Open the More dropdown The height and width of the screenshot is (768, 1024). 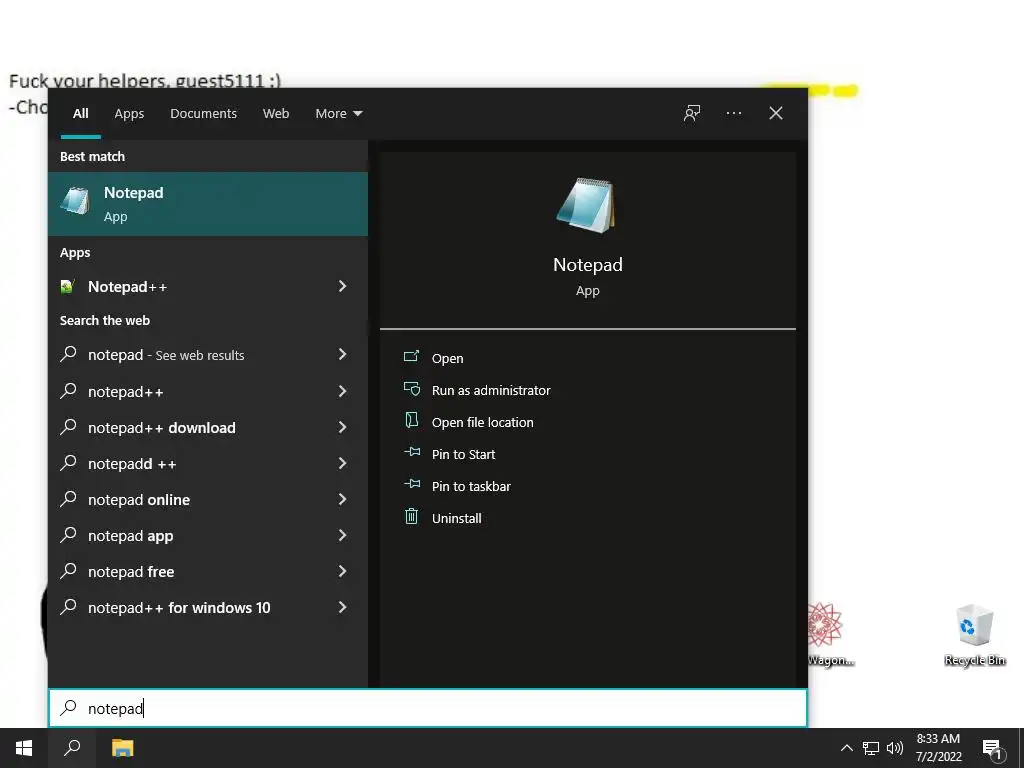[x=338, y=113]
